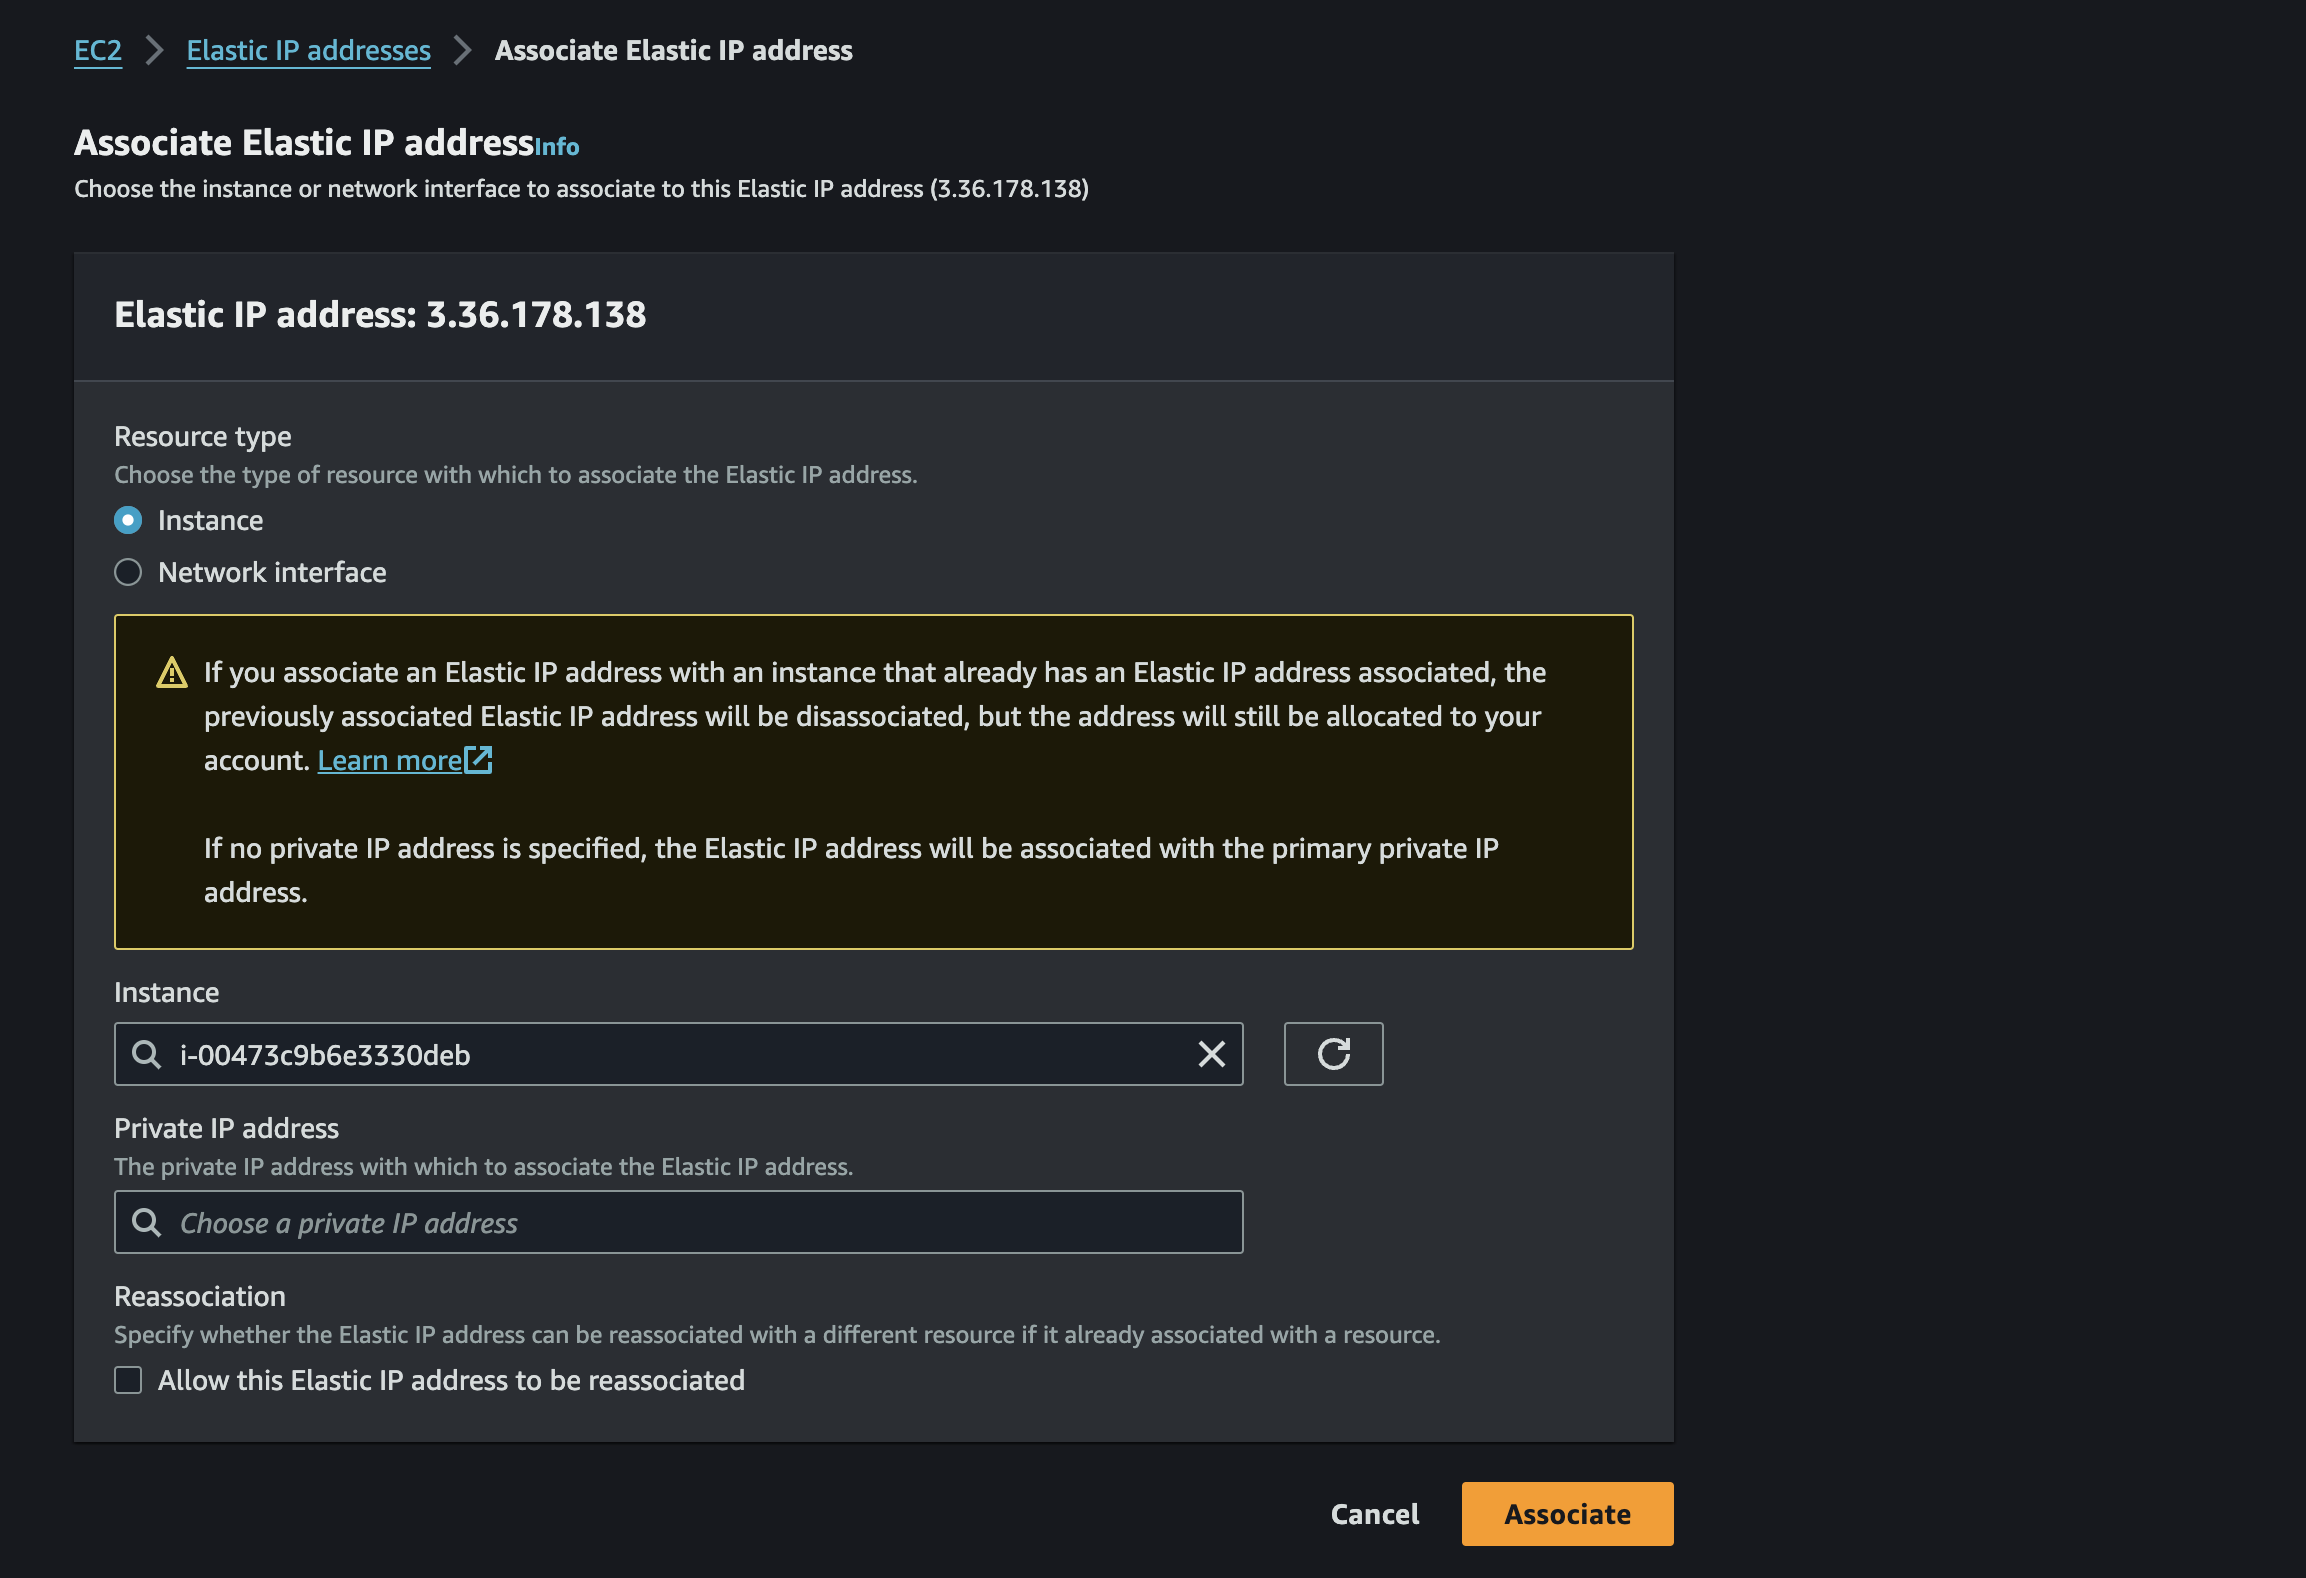Select the Instance resource type radio
Screen dimensions: 2306x1578
(x=128, y=520)
